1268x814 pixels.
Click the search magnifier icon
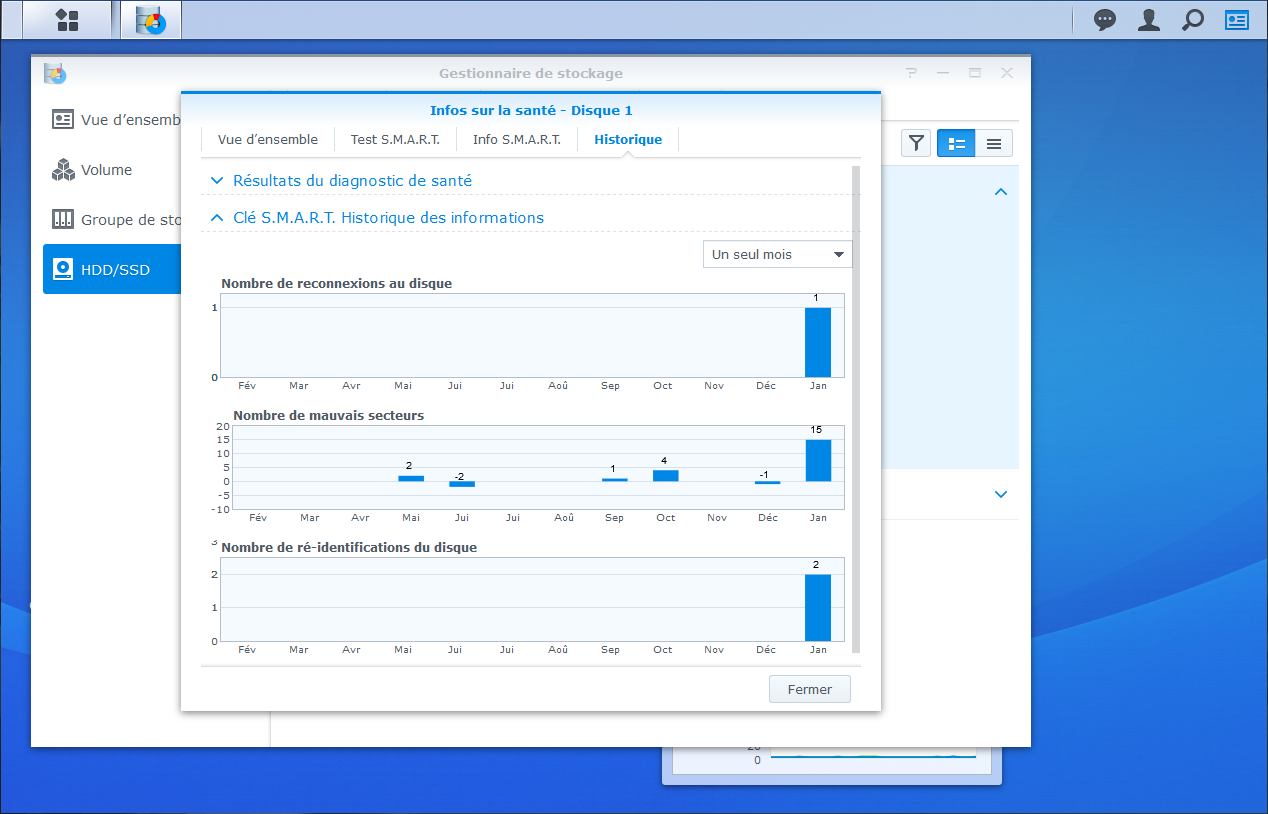tap(1193, 20)
